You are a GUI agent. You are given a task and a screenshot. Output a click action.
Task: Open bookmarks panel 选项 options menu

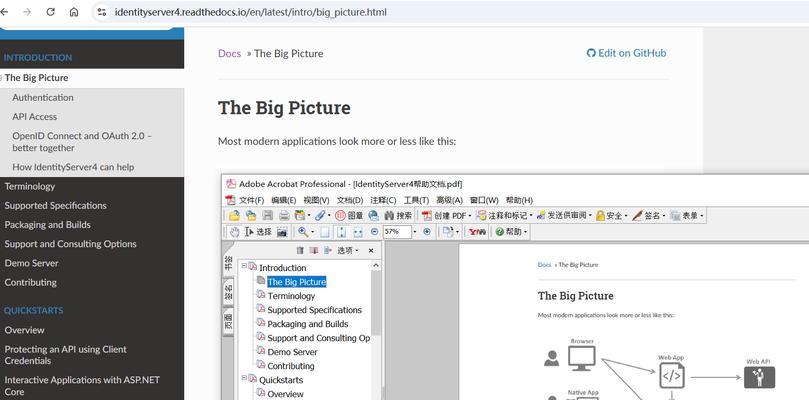(x=348, y=250)
